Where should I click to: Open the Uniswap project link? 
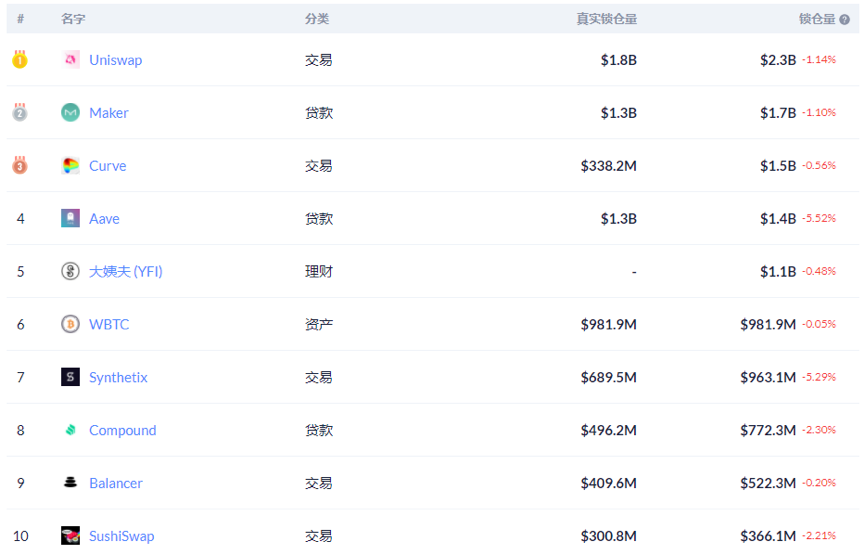115,60
